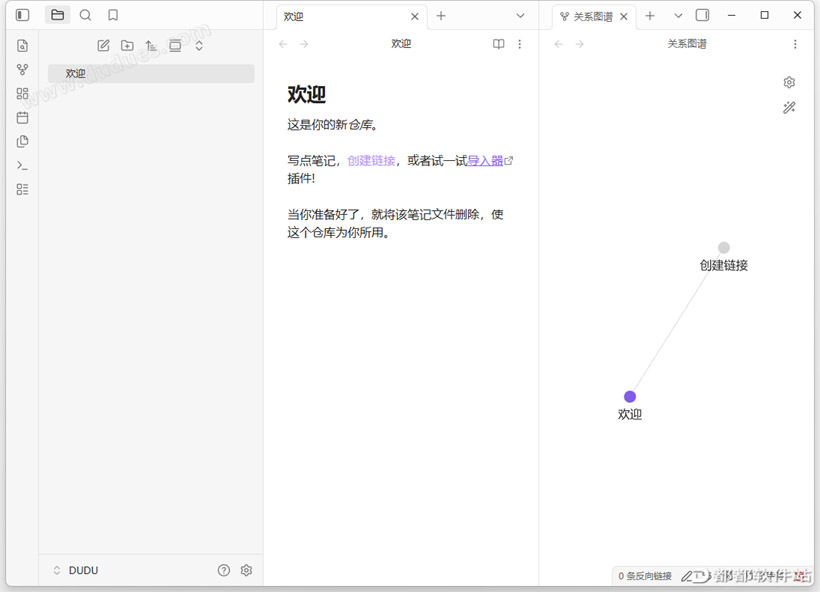Screen dimensions: 820x592
Task: Open help question mark icon
Action: click(224, 570)
